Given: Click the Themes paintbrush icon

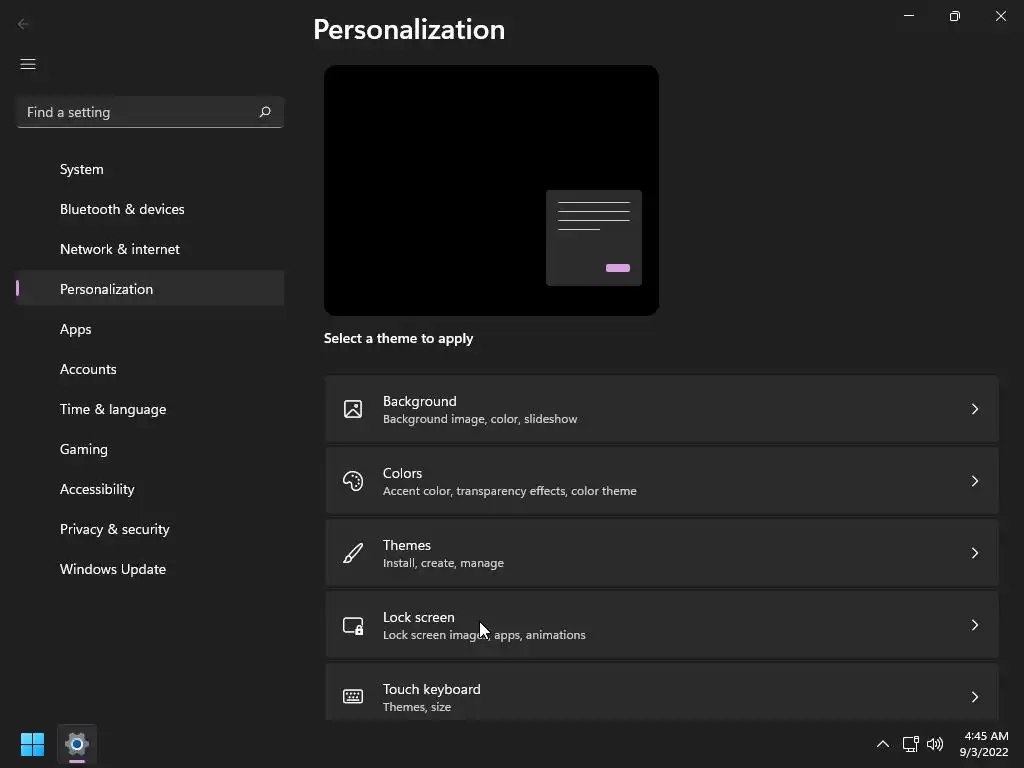Looking at the screenshot, I should pos(353,553).
